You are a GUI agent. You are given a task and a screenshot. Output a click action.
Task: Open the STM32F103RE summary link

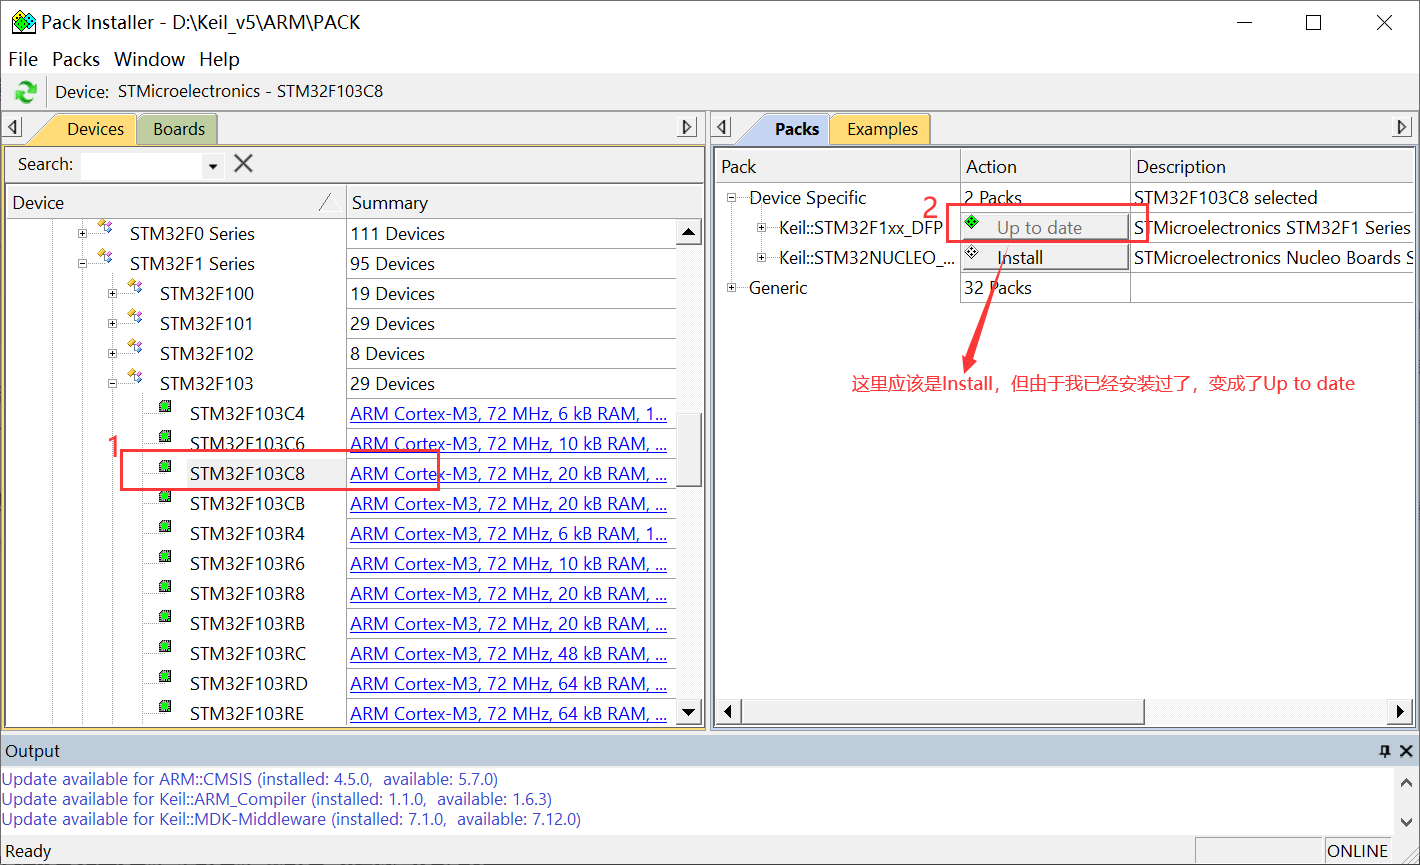pyautogui.click(x=508, y=713)
